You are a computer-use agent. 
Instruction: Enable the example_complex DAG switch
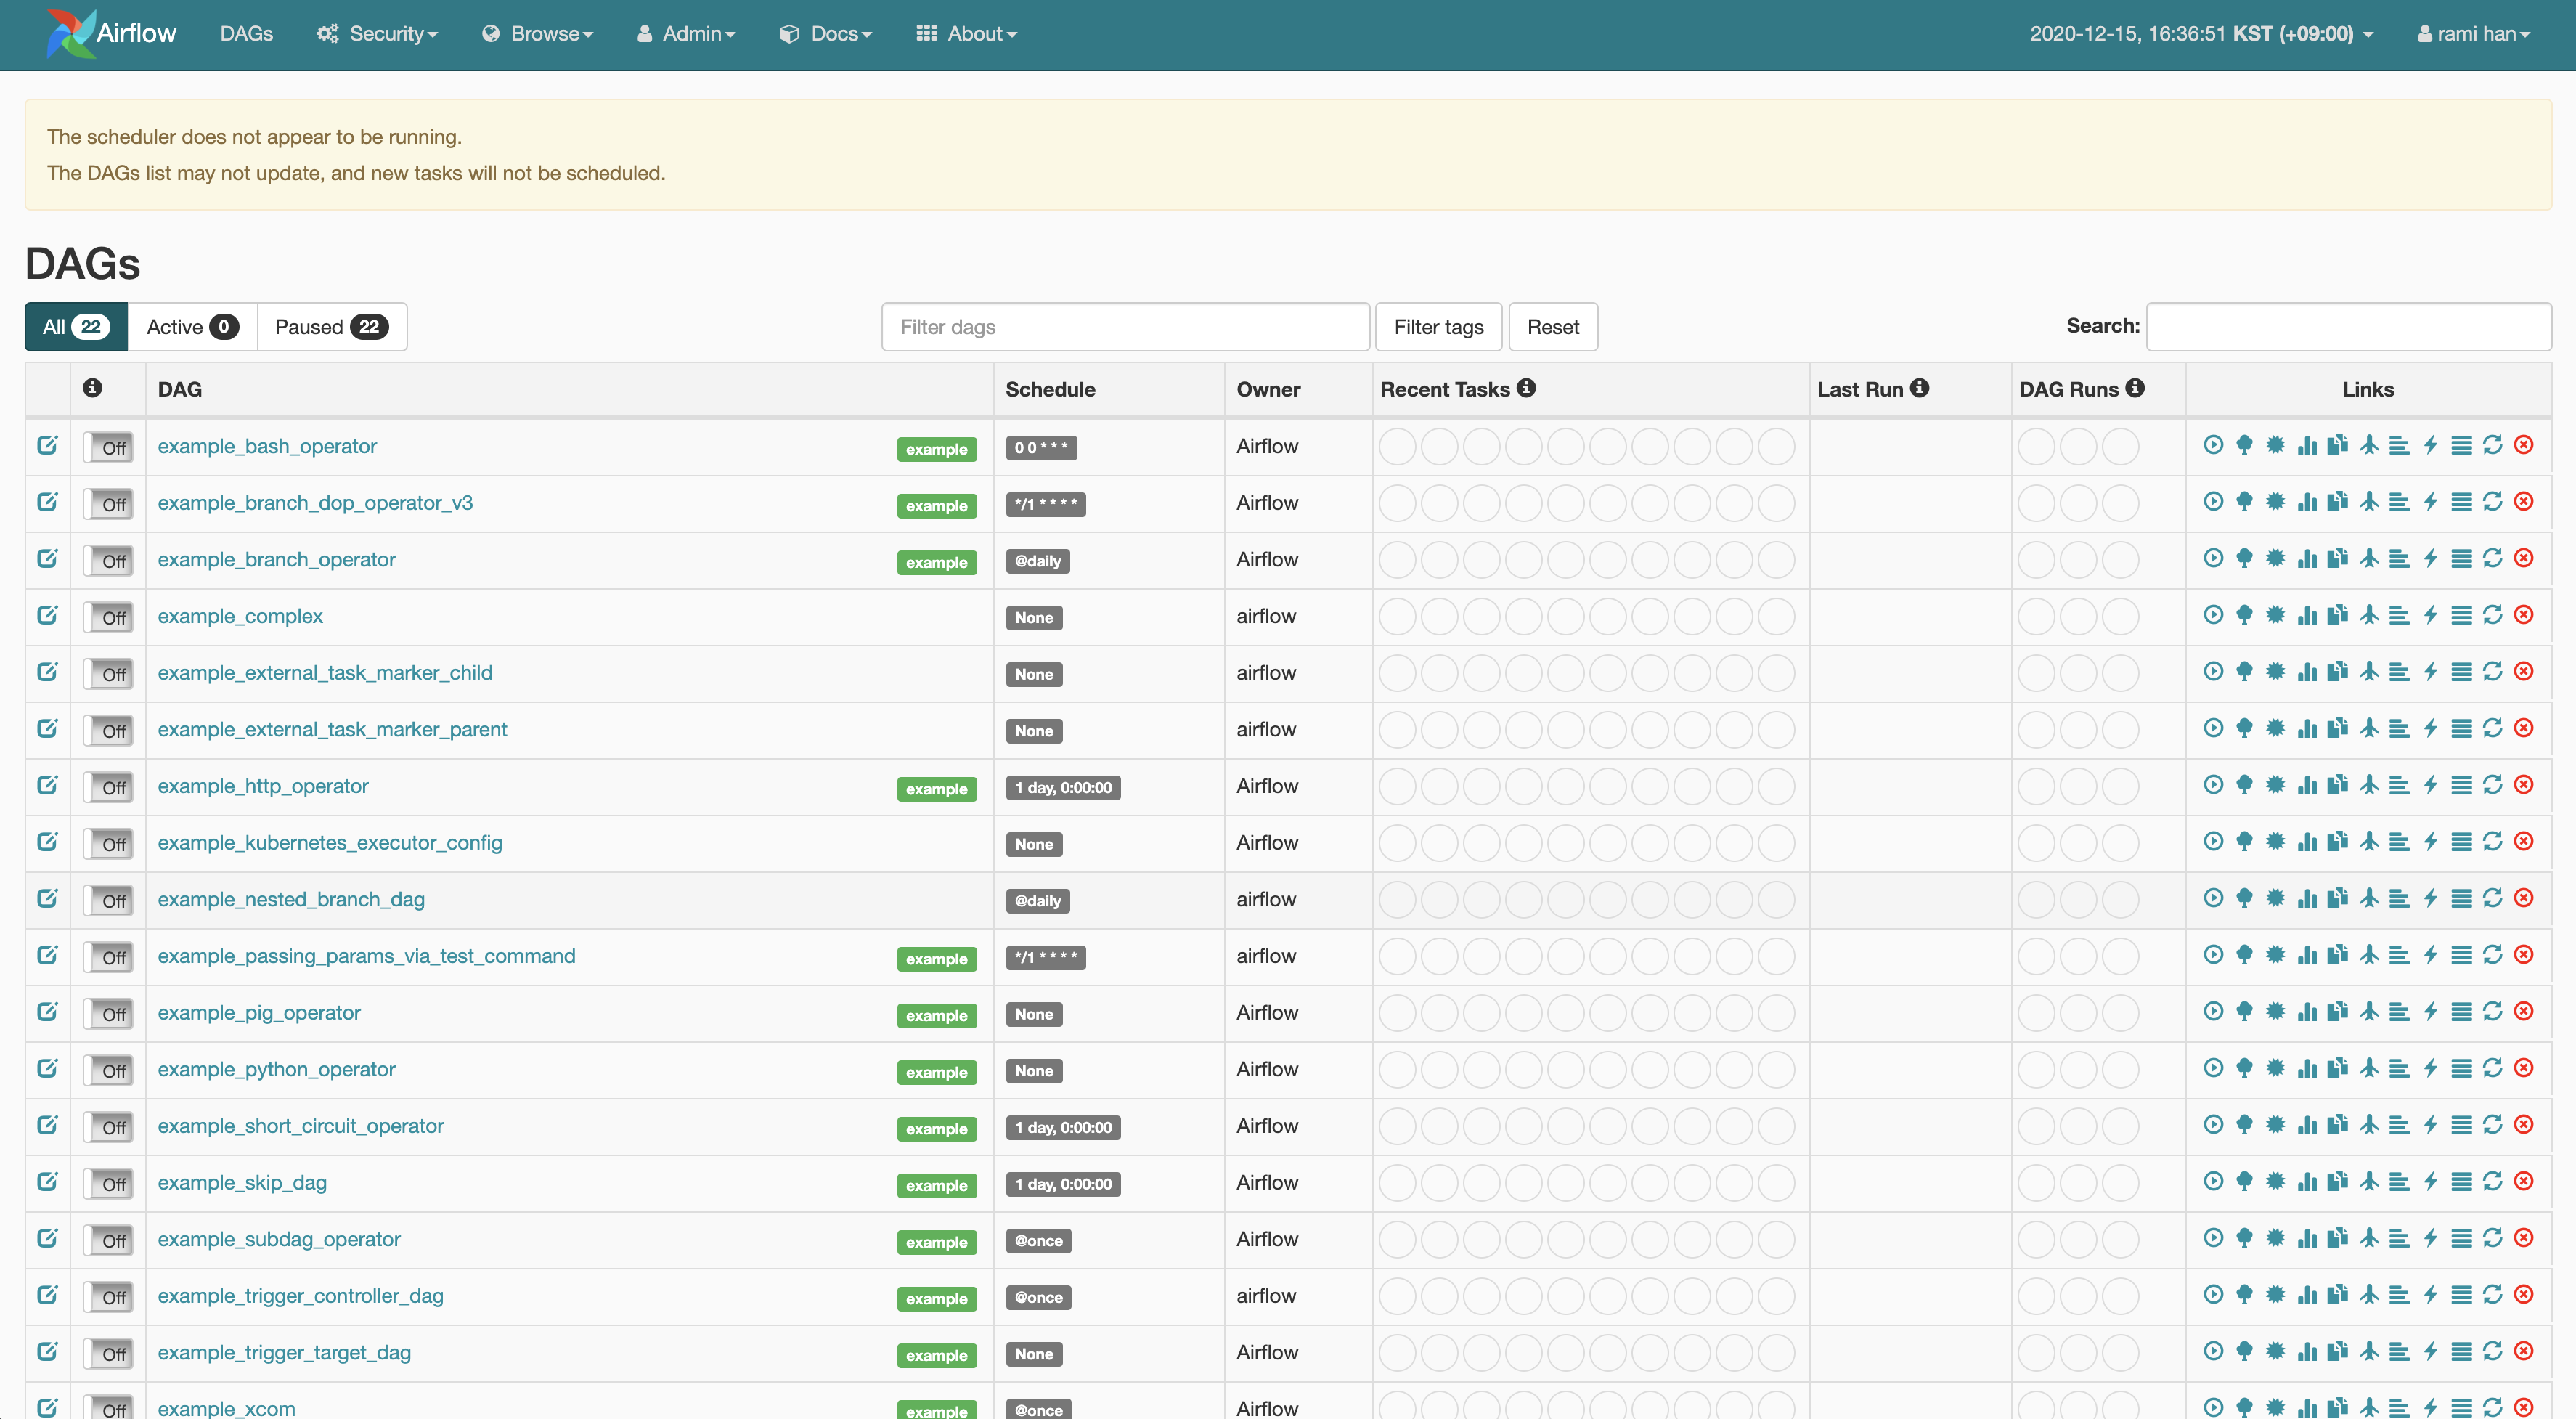(x=107, y=617)
